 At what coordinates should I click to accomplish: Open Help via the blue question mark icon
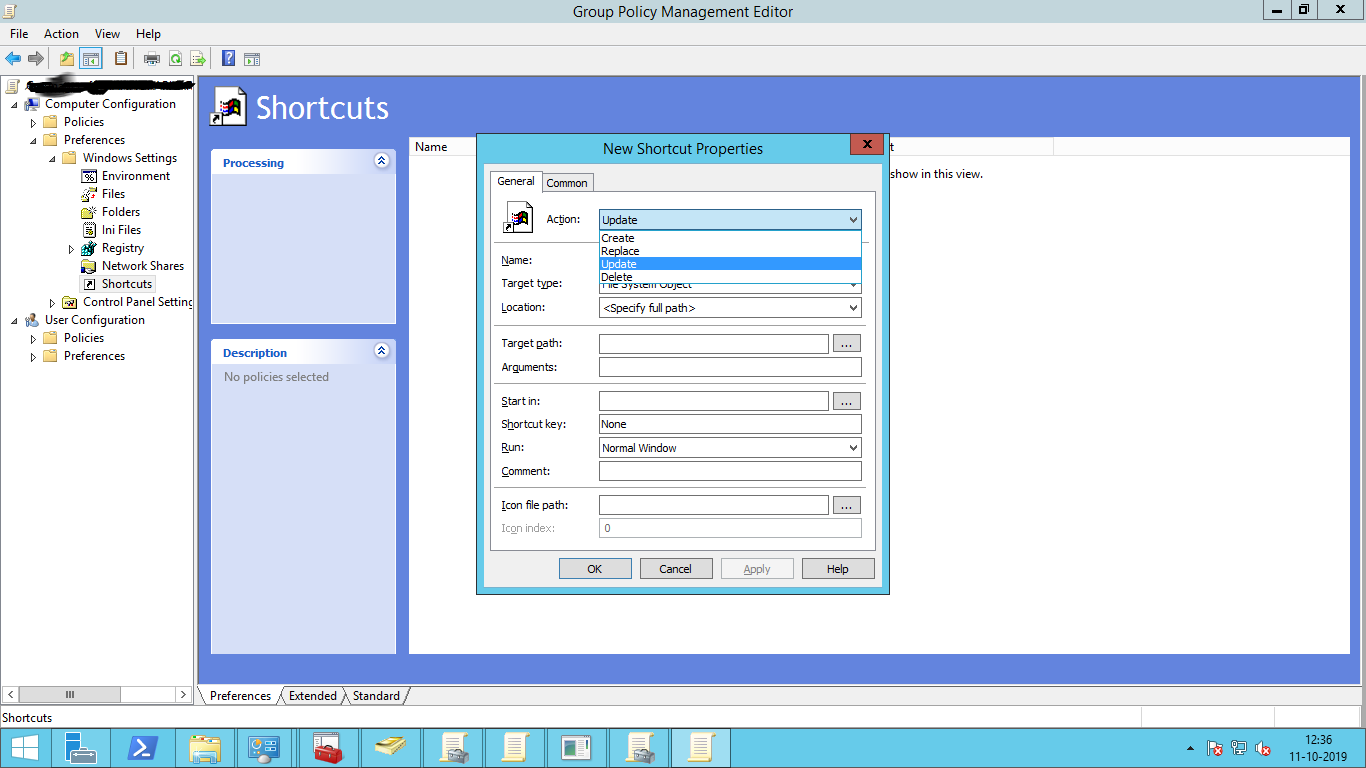pyautogui.click(x=228, y=59)
